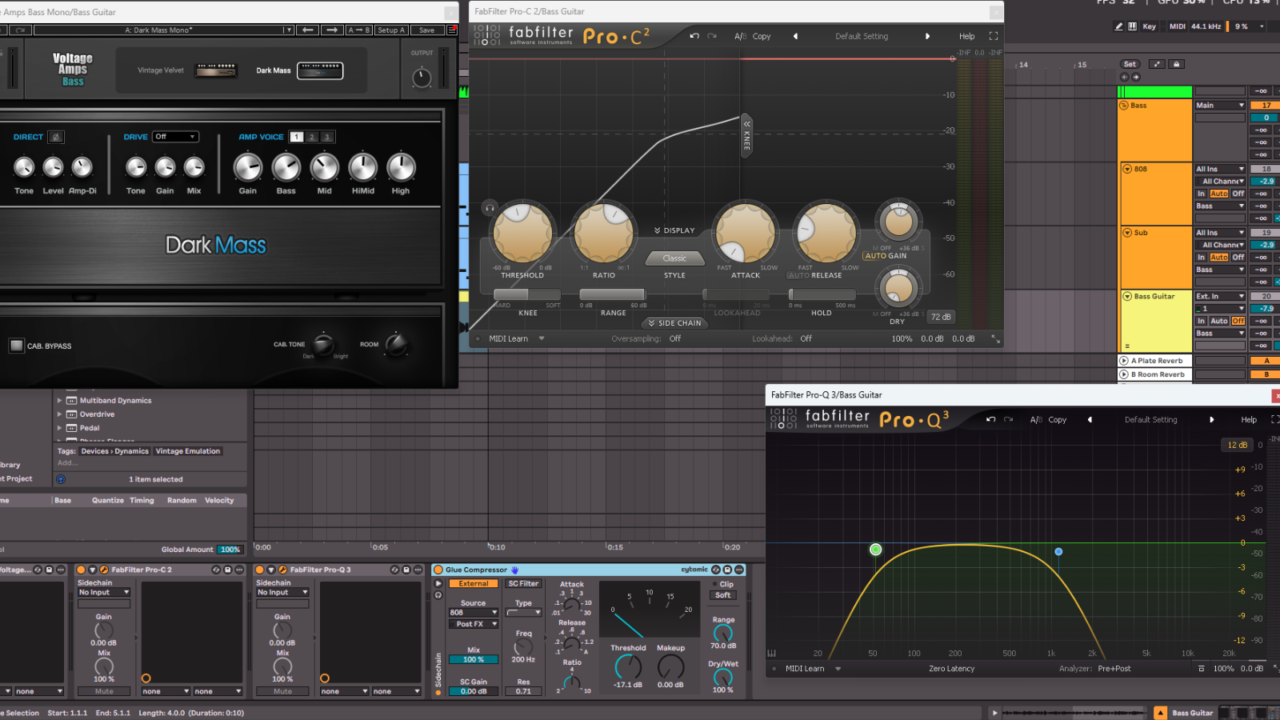Image resolution: width=1280 pixels, height=720 pixels.
Task: Adjust the Knee slider in Pro-C 2
Action: pos(527,295)
